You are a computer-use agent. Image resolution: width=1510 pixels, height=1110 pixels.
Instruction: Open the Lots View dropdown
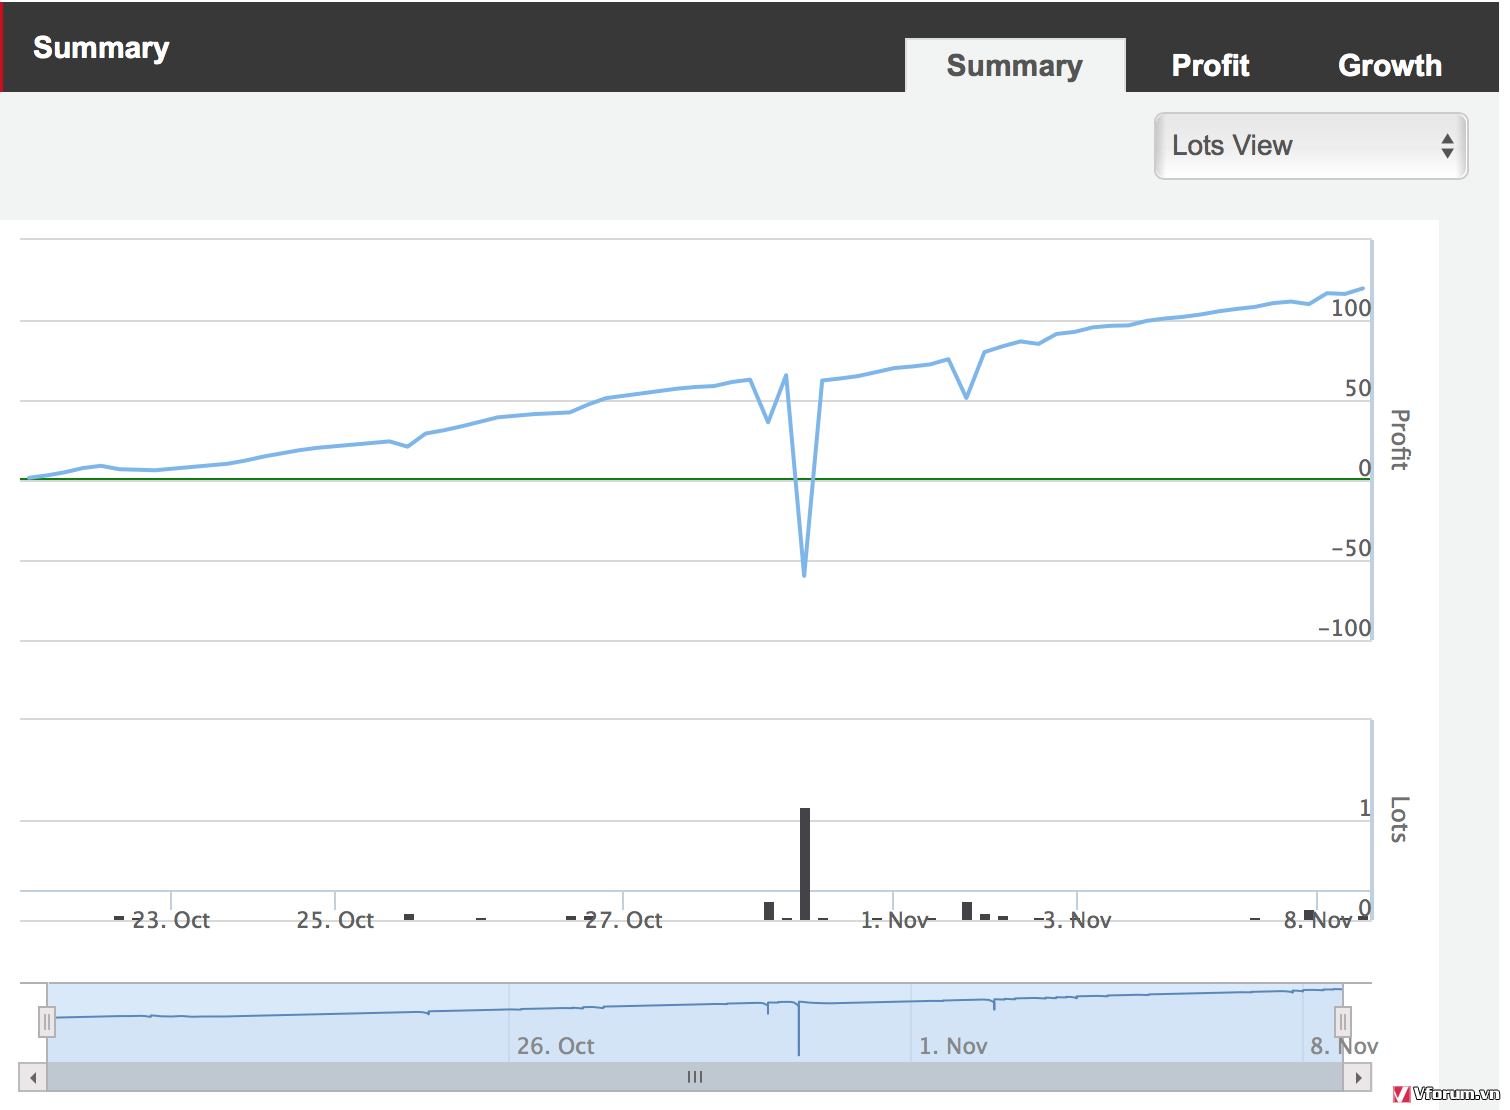1310,146
